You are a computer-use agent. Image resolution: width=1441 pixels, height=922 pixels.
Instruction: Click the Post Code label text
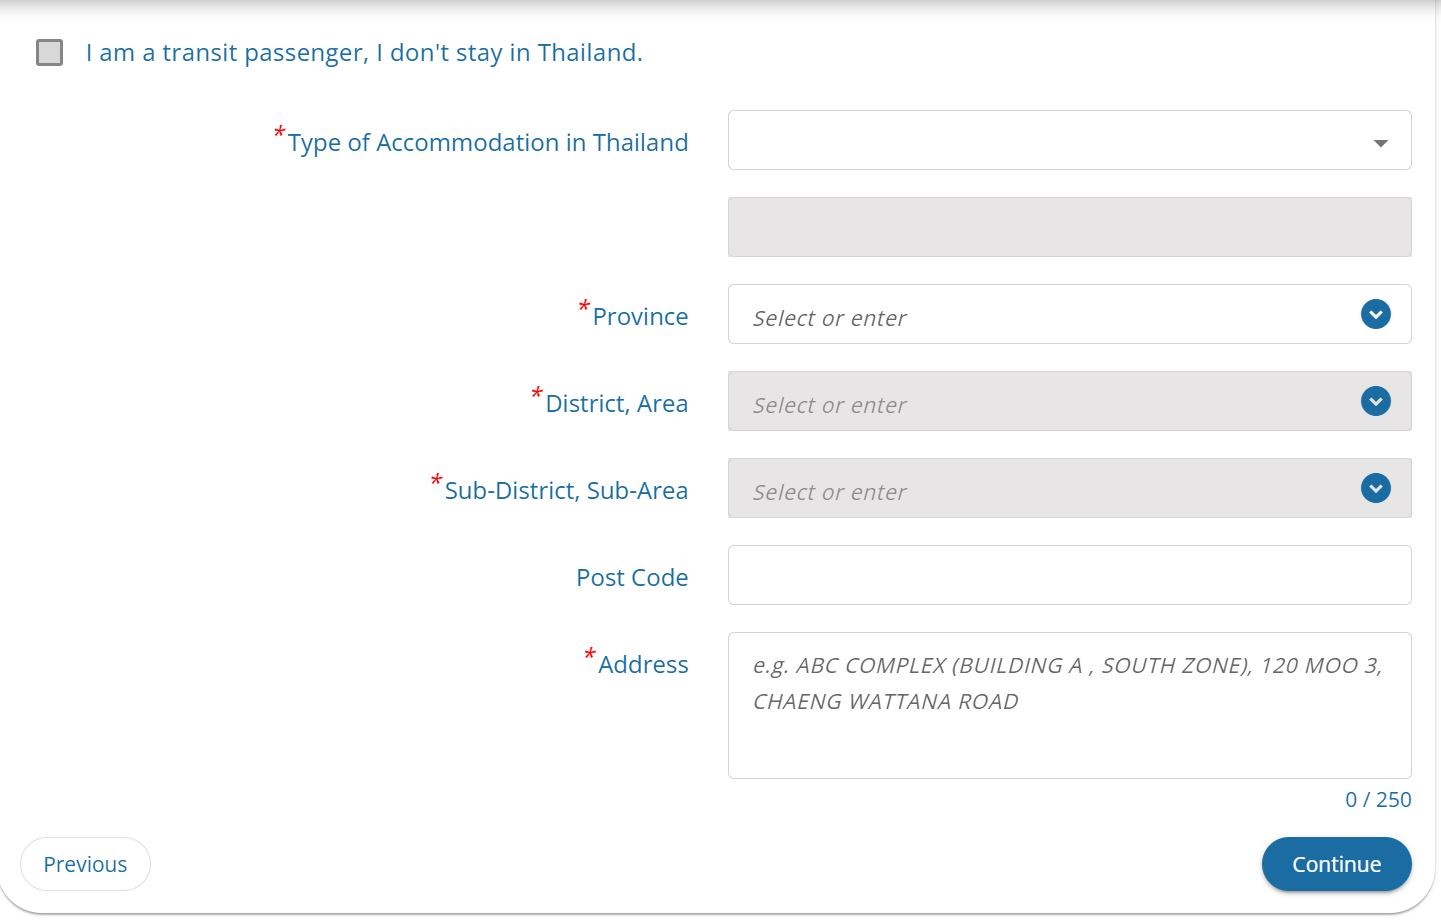pos(632,577)
